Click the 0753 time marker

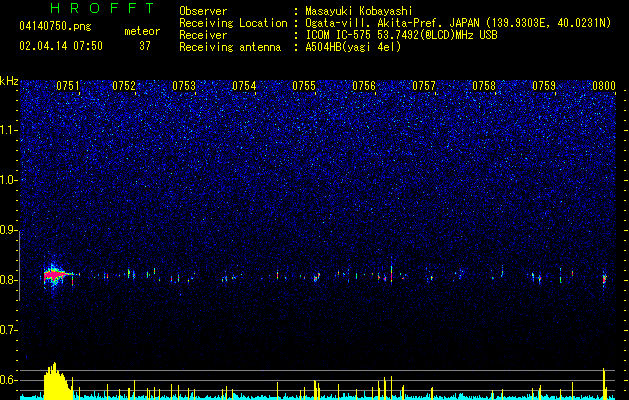tap(184, 86)
